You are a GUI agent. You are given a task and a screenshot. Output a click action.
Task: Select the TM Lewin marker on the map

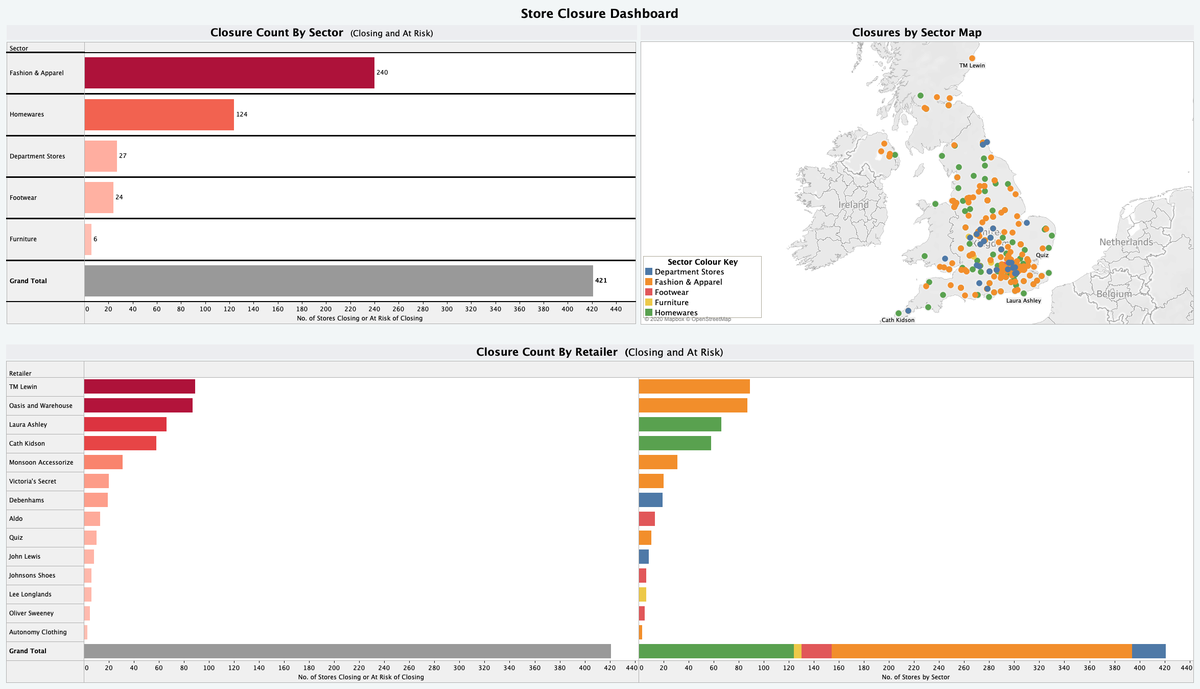[x=971, y=58]
